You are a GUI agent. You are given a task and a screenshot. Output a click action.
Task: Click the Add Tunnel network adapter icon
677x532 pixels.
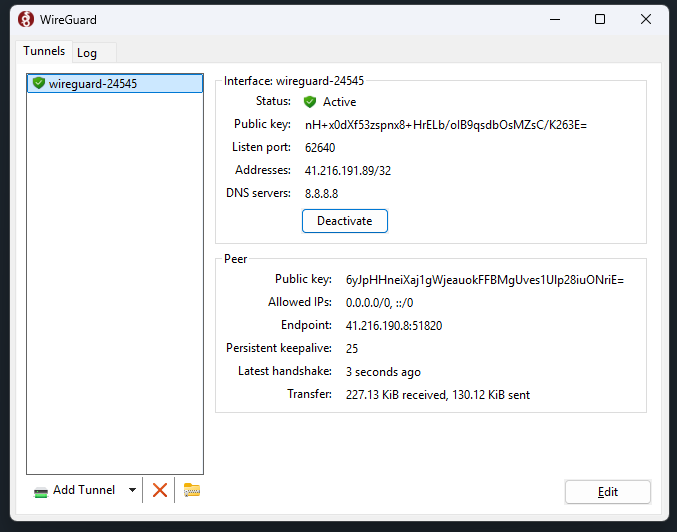41,492
